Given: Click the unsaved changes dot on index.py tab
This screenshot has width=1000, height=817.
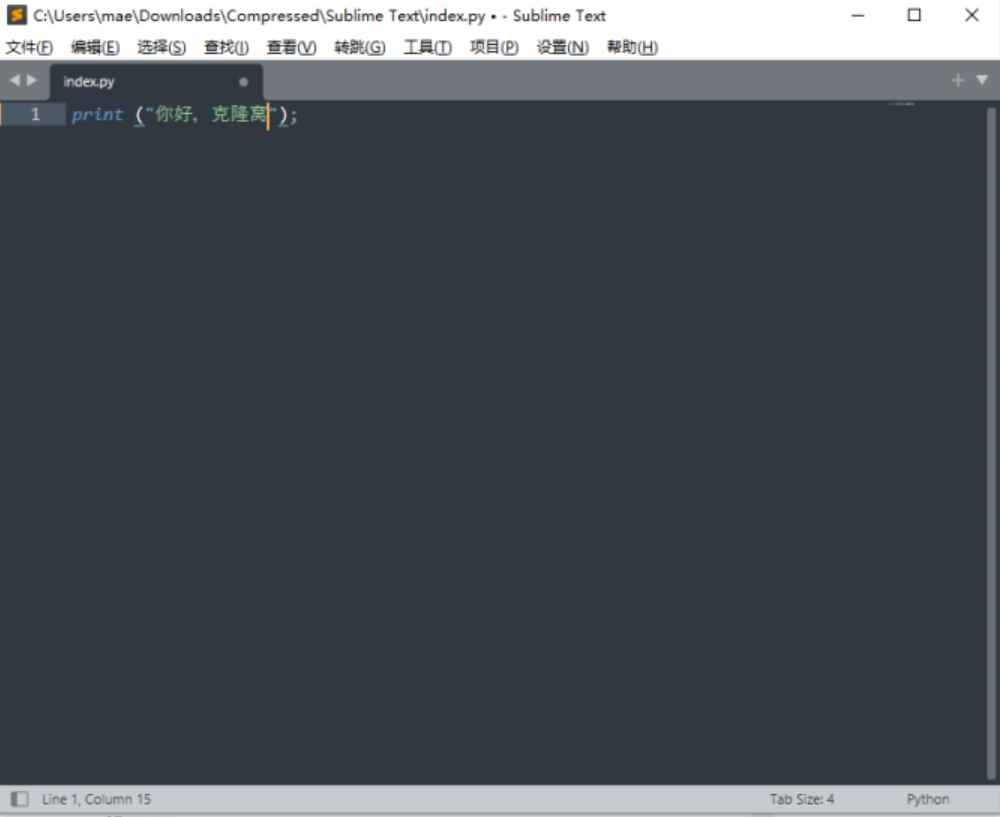Looking at the screenshot, I should click(x=243, y=83).
